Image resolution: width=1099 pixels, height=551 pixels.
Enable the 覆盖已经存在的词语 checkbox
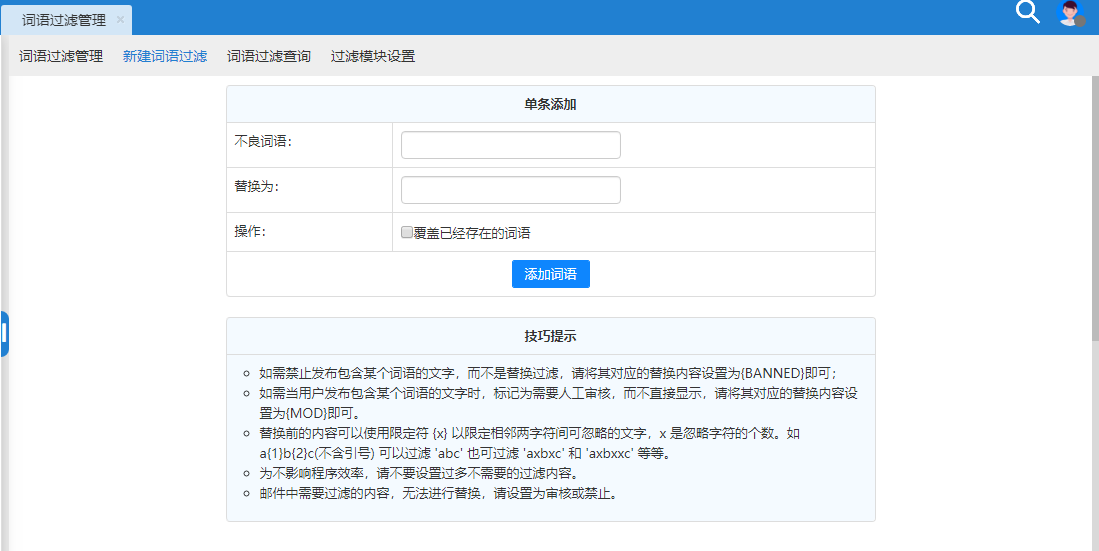pyautogui.click(x=407, y=232)
